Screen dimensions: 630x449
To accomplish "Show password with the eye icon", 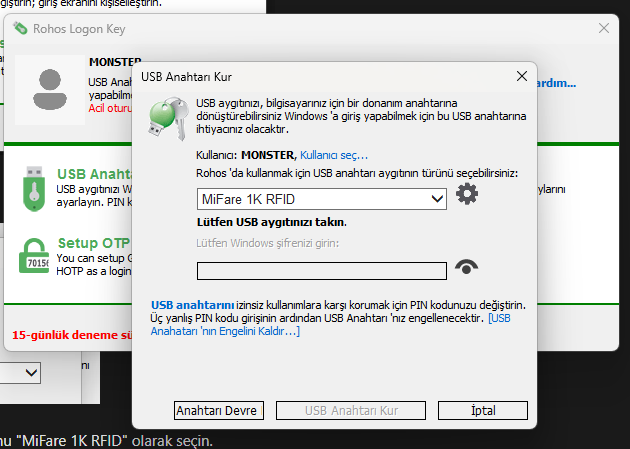I will (x=466, y=267).
